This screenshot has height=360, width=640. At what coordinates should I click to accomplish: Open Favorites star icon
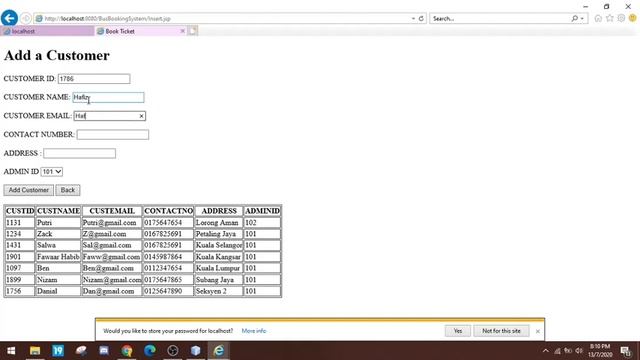(x=610, y=18)
